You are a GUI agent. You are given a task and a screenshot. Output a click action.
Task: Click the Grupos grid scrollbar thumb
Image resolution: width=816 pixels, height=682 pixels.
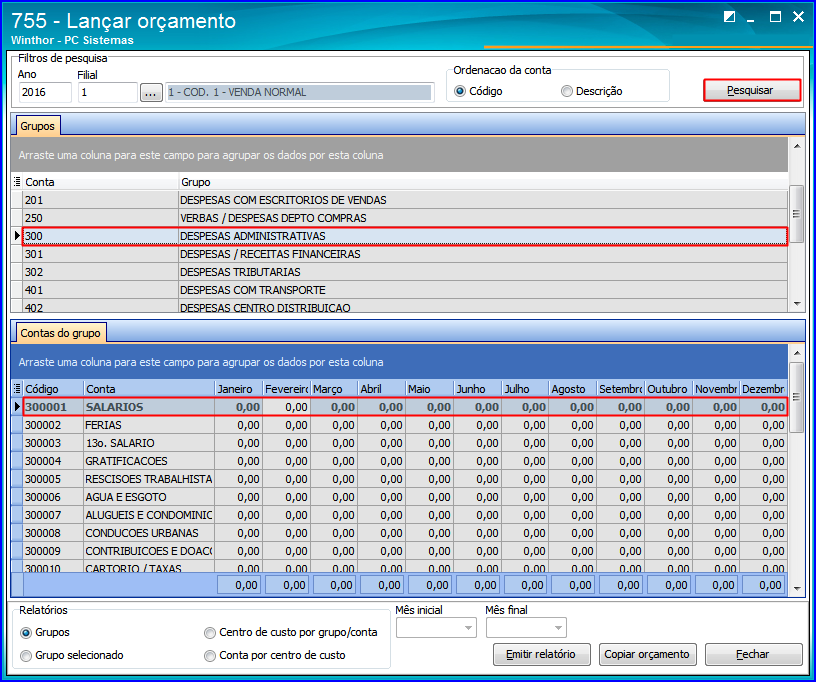[796, 212]
